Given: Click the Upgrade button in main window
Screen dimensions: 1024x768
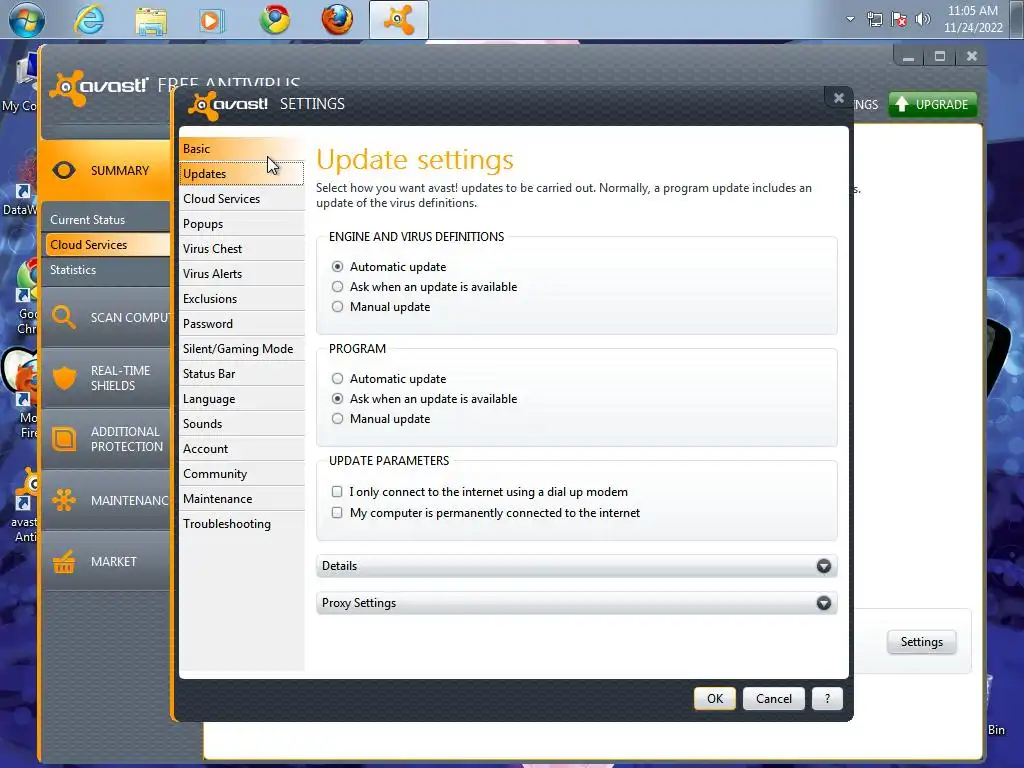Looking at the screenshot, I should point(933,104).
